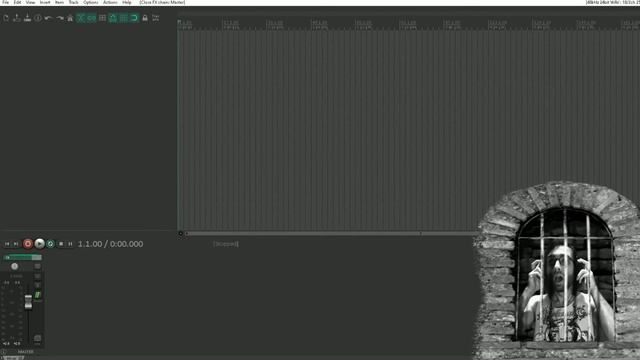Click the zoom button beside the scrollbar
Image resolution: width=640 pixels, height=360 pixels.
180,234
